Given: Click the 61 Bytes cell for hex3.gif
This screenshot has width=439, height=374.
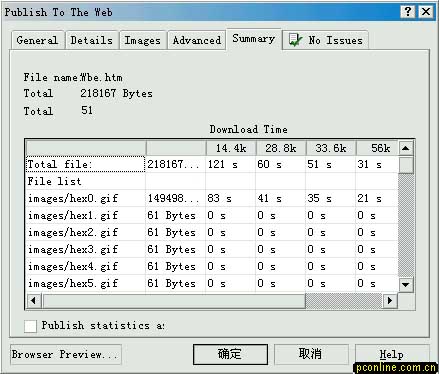Looking at the screenshot, I should coord(176,249).
